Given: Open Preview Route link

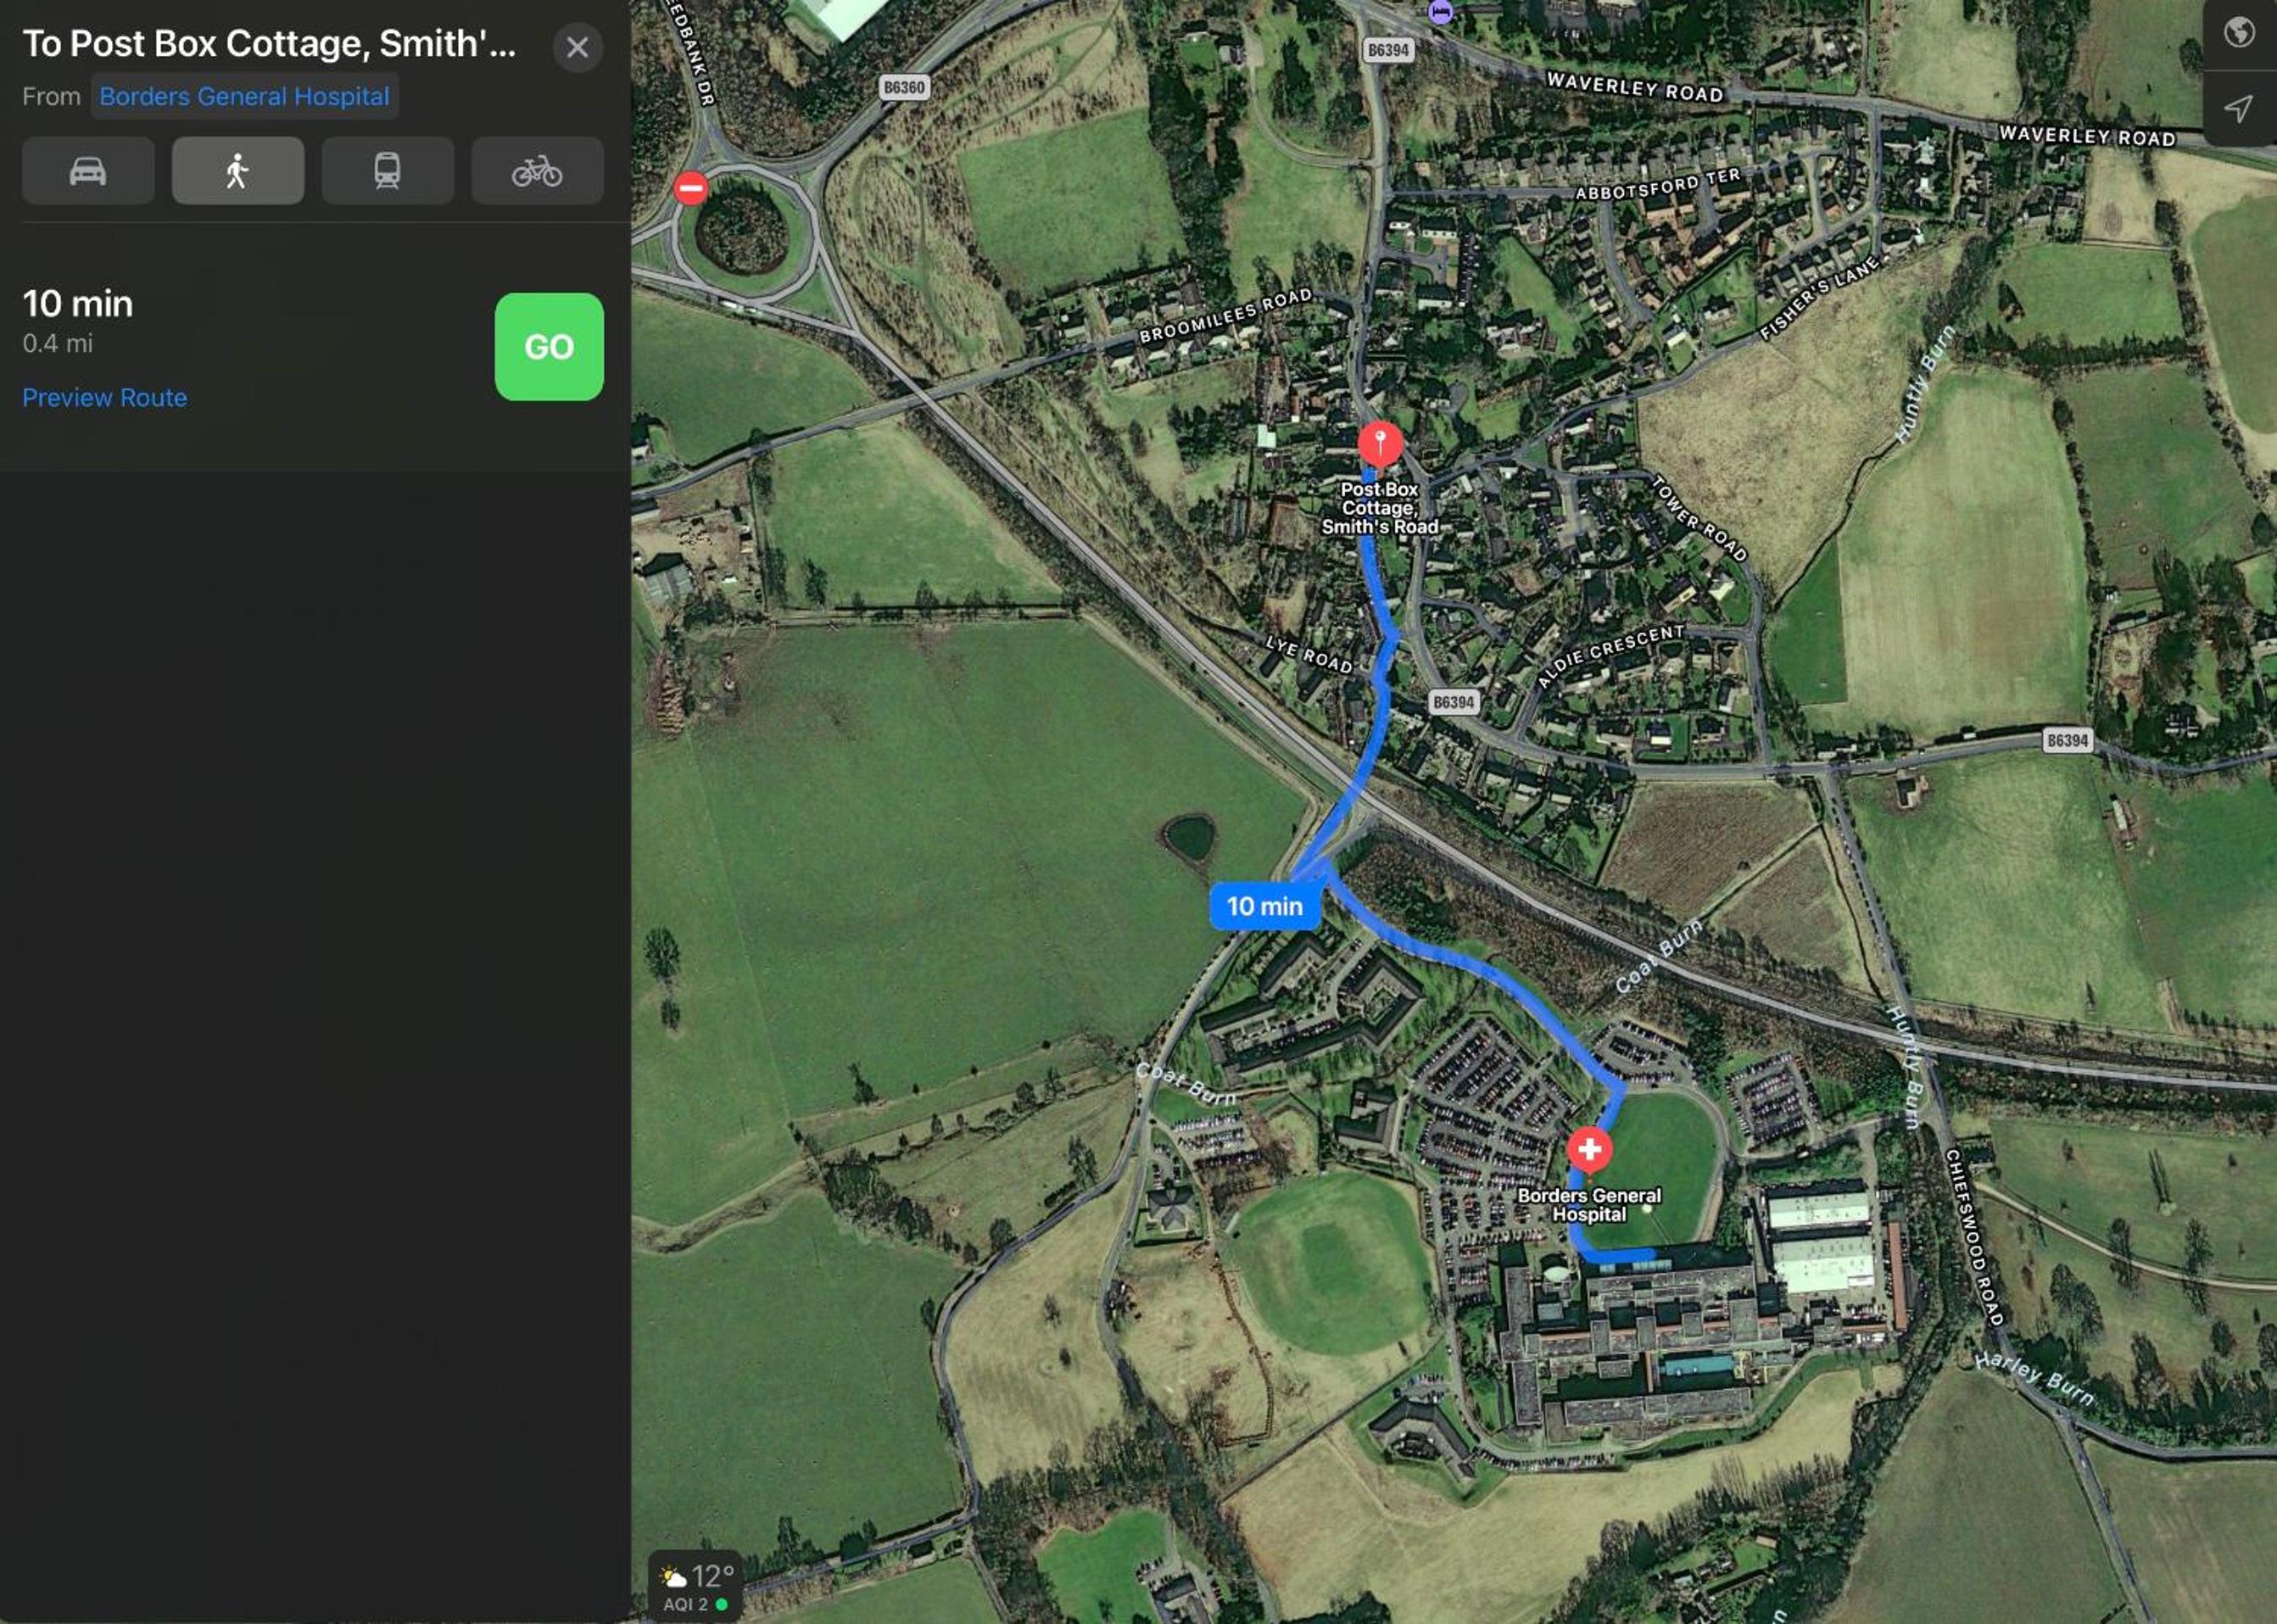Looking at the screenshot, I should (105, 398).
